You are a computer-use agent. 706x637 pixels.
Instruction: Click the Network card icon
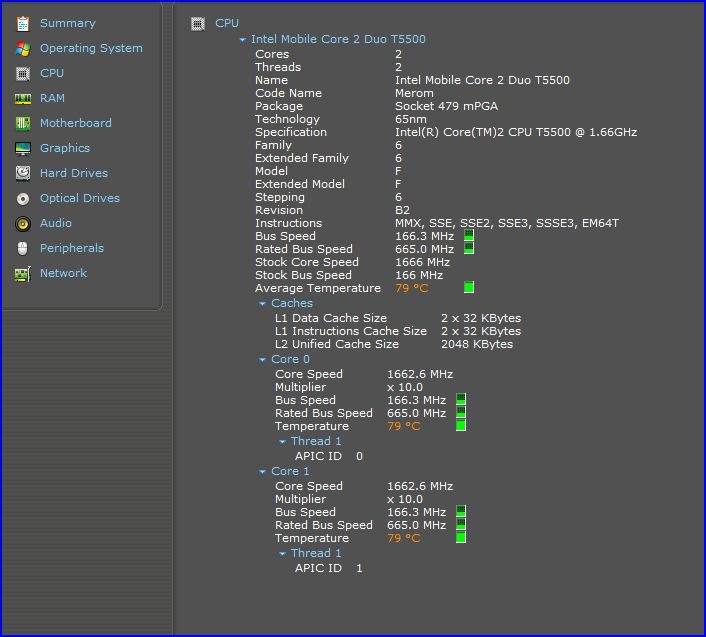[x=23, y=274]
